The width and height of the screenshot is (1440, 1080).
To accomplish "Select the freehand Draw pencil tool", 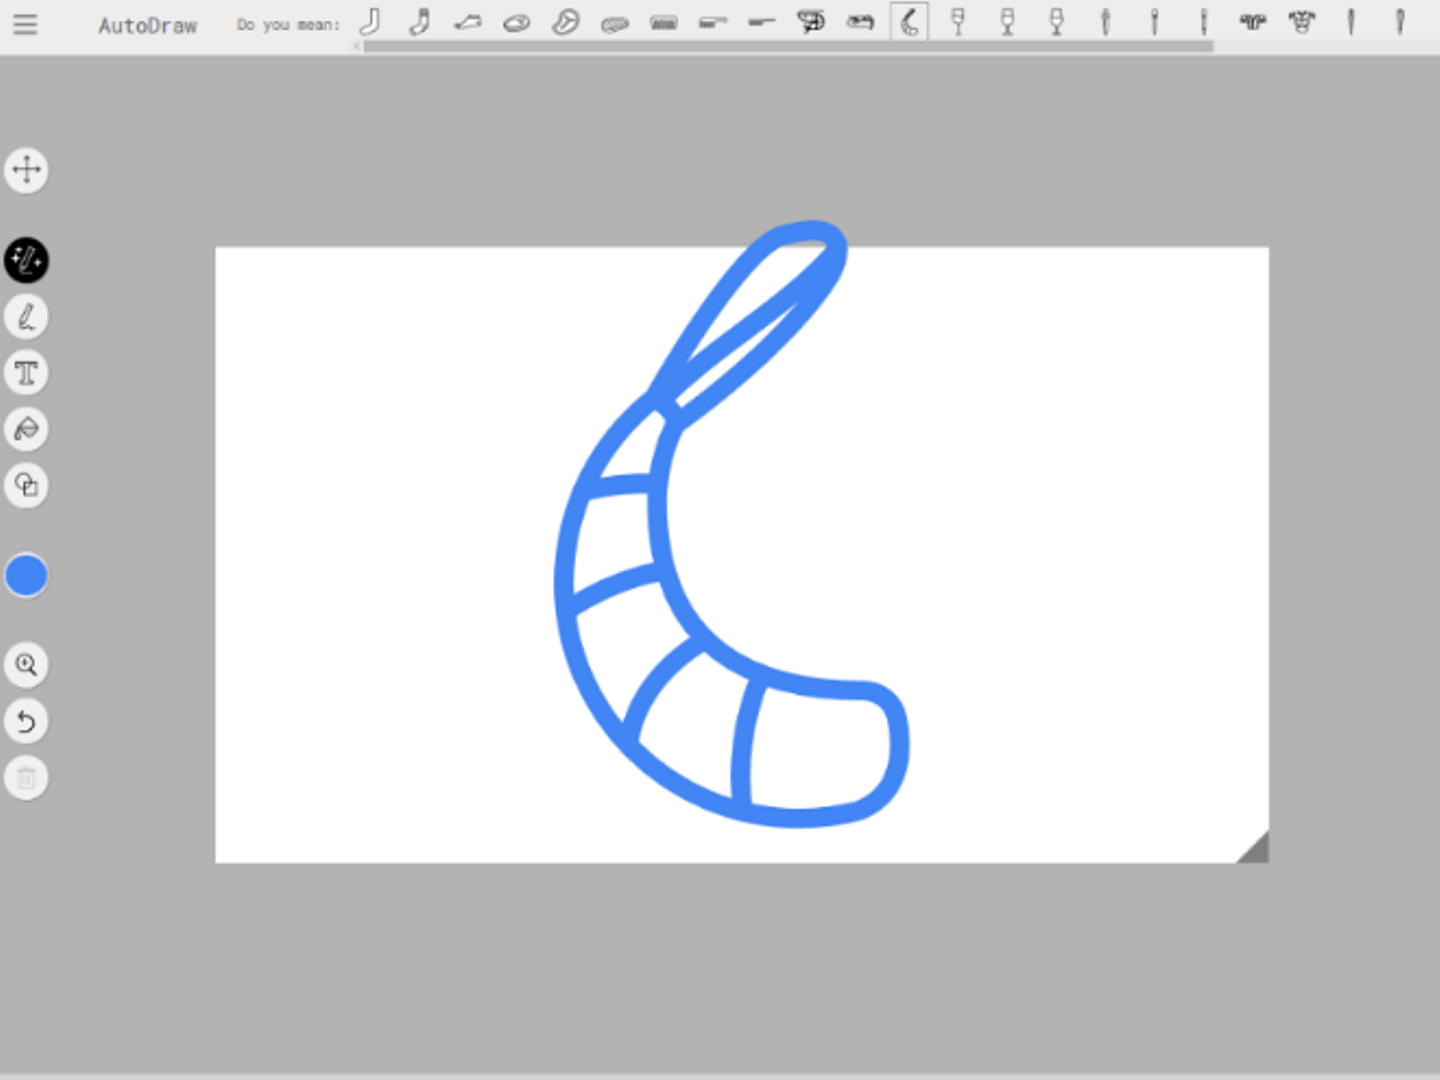I will pos(27,317).
